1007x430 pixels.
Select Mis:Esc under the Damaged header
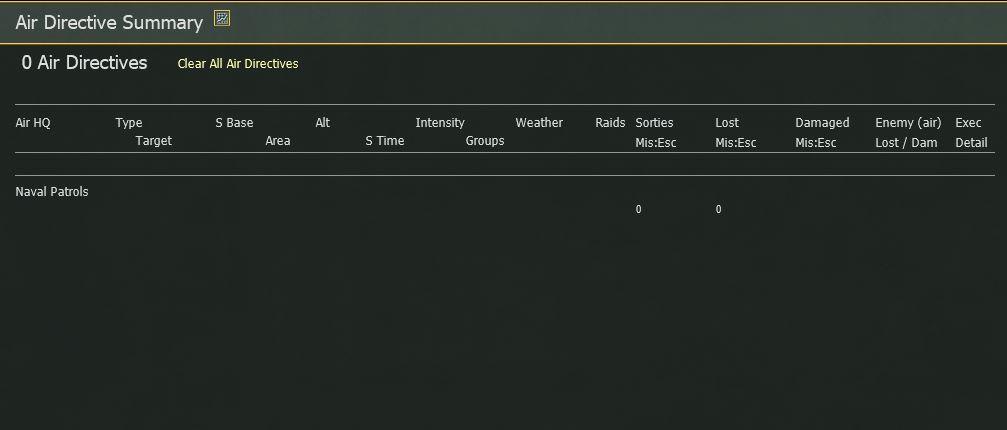coord(816,143)
